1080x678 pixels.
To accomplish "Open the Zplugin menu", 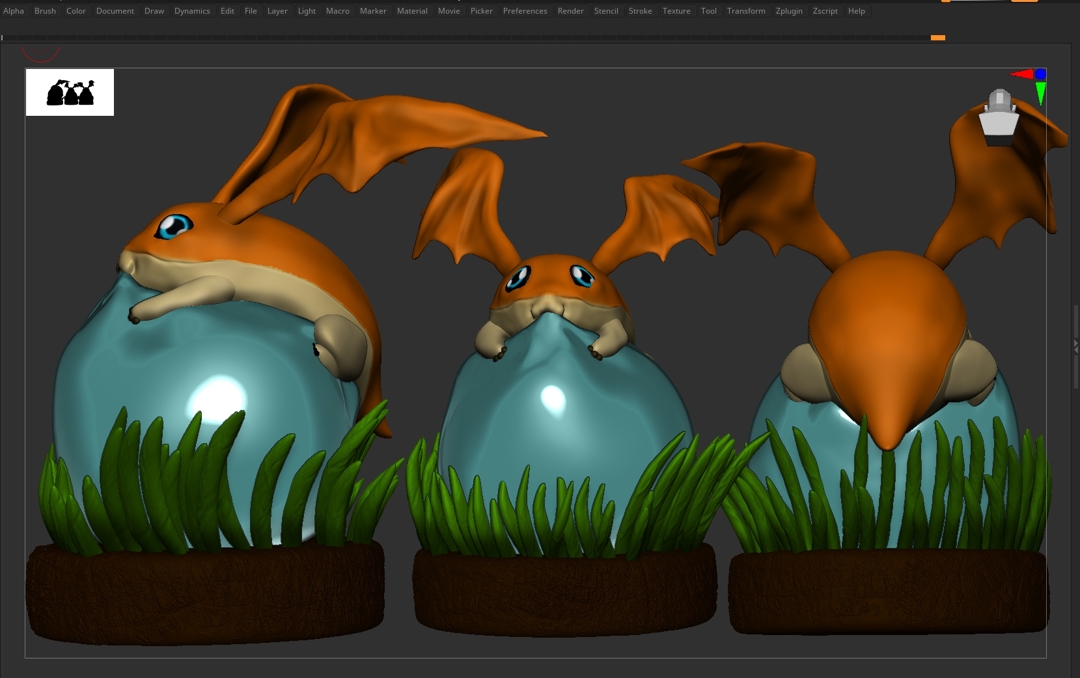I will pyautogui.click(x=789, y=11).
